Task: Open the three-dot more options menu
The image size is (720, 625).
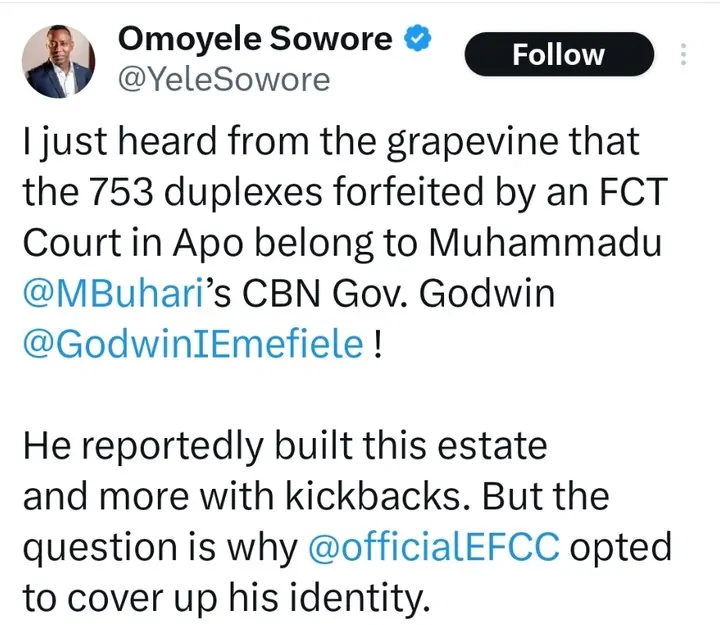Action: click(684, 54)
